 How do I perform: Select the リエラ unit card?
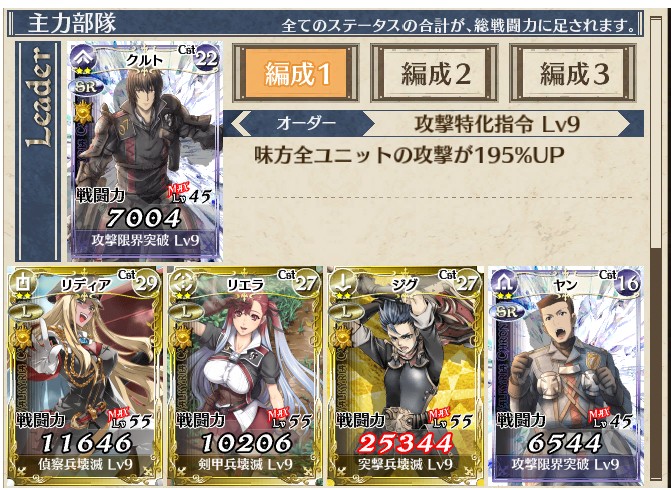(x=245, y=376)
